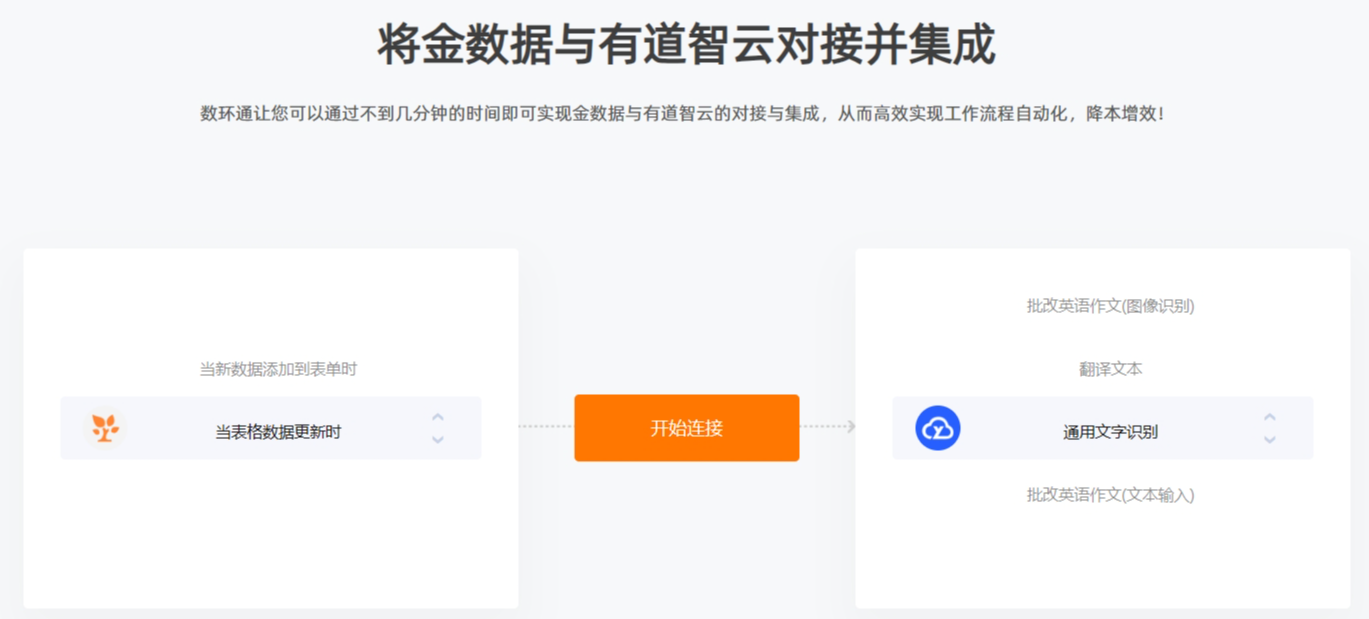Viewport: 1369px width, 619px height.
Task: Click the dotted connector line right of 开始连接
Action: (x=823, y=427)
